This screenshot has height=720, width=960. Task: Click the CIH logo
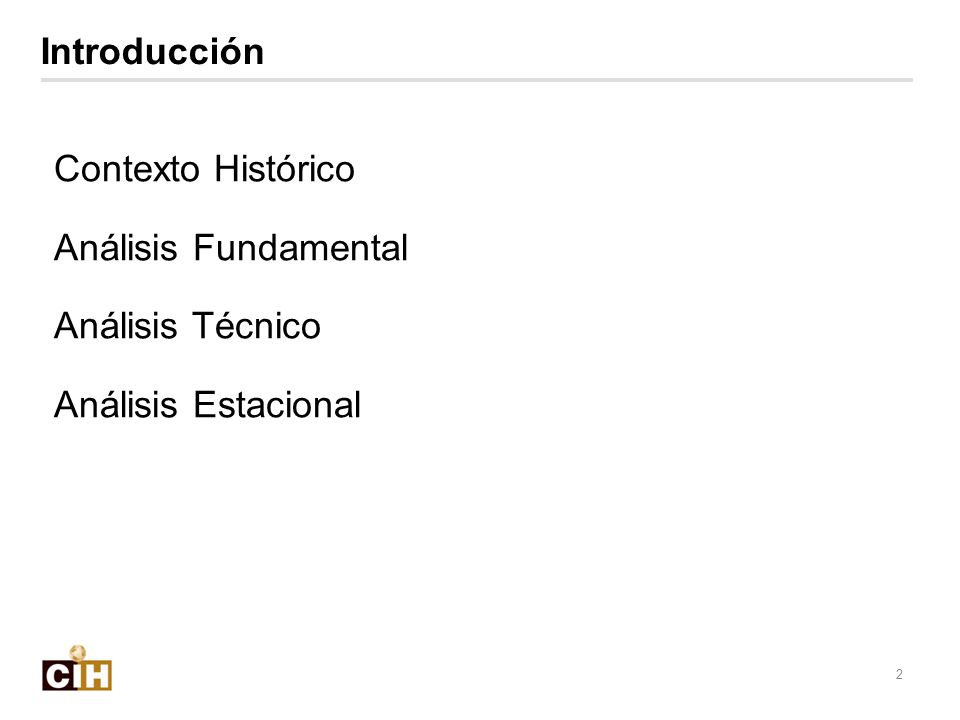(x=77, y=668)
